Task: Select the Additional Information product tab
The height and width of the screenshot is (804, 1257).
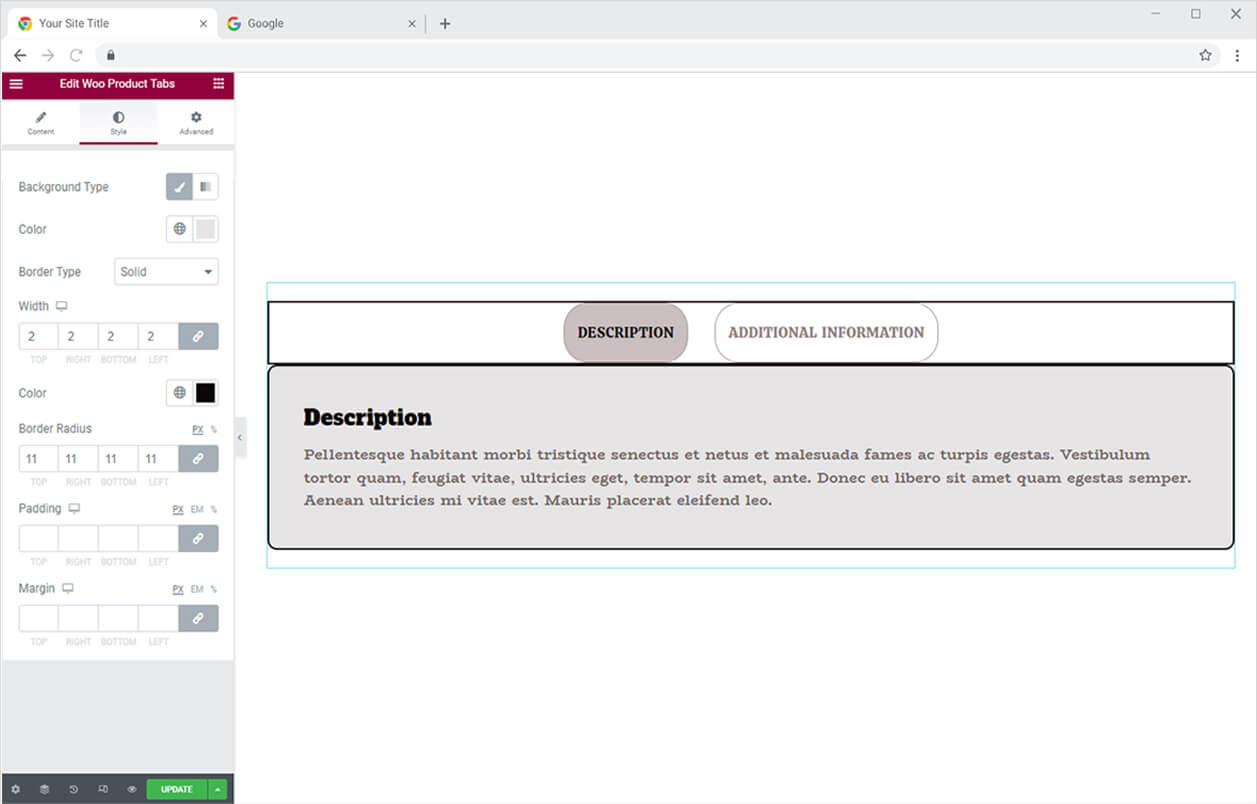Action: click(826, 333)
